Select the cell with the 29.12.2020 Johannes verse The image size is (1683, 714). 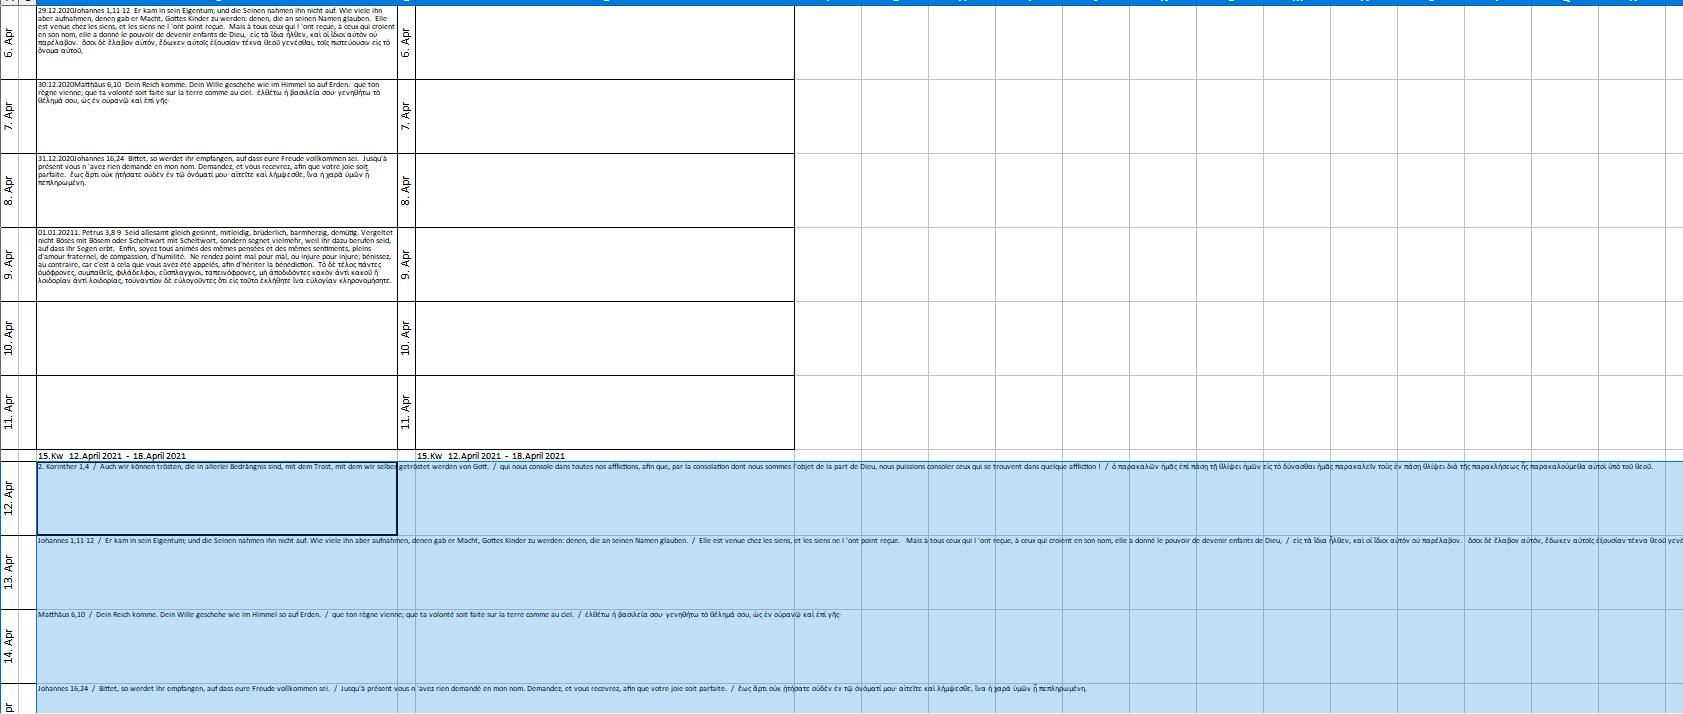[216, 42]
